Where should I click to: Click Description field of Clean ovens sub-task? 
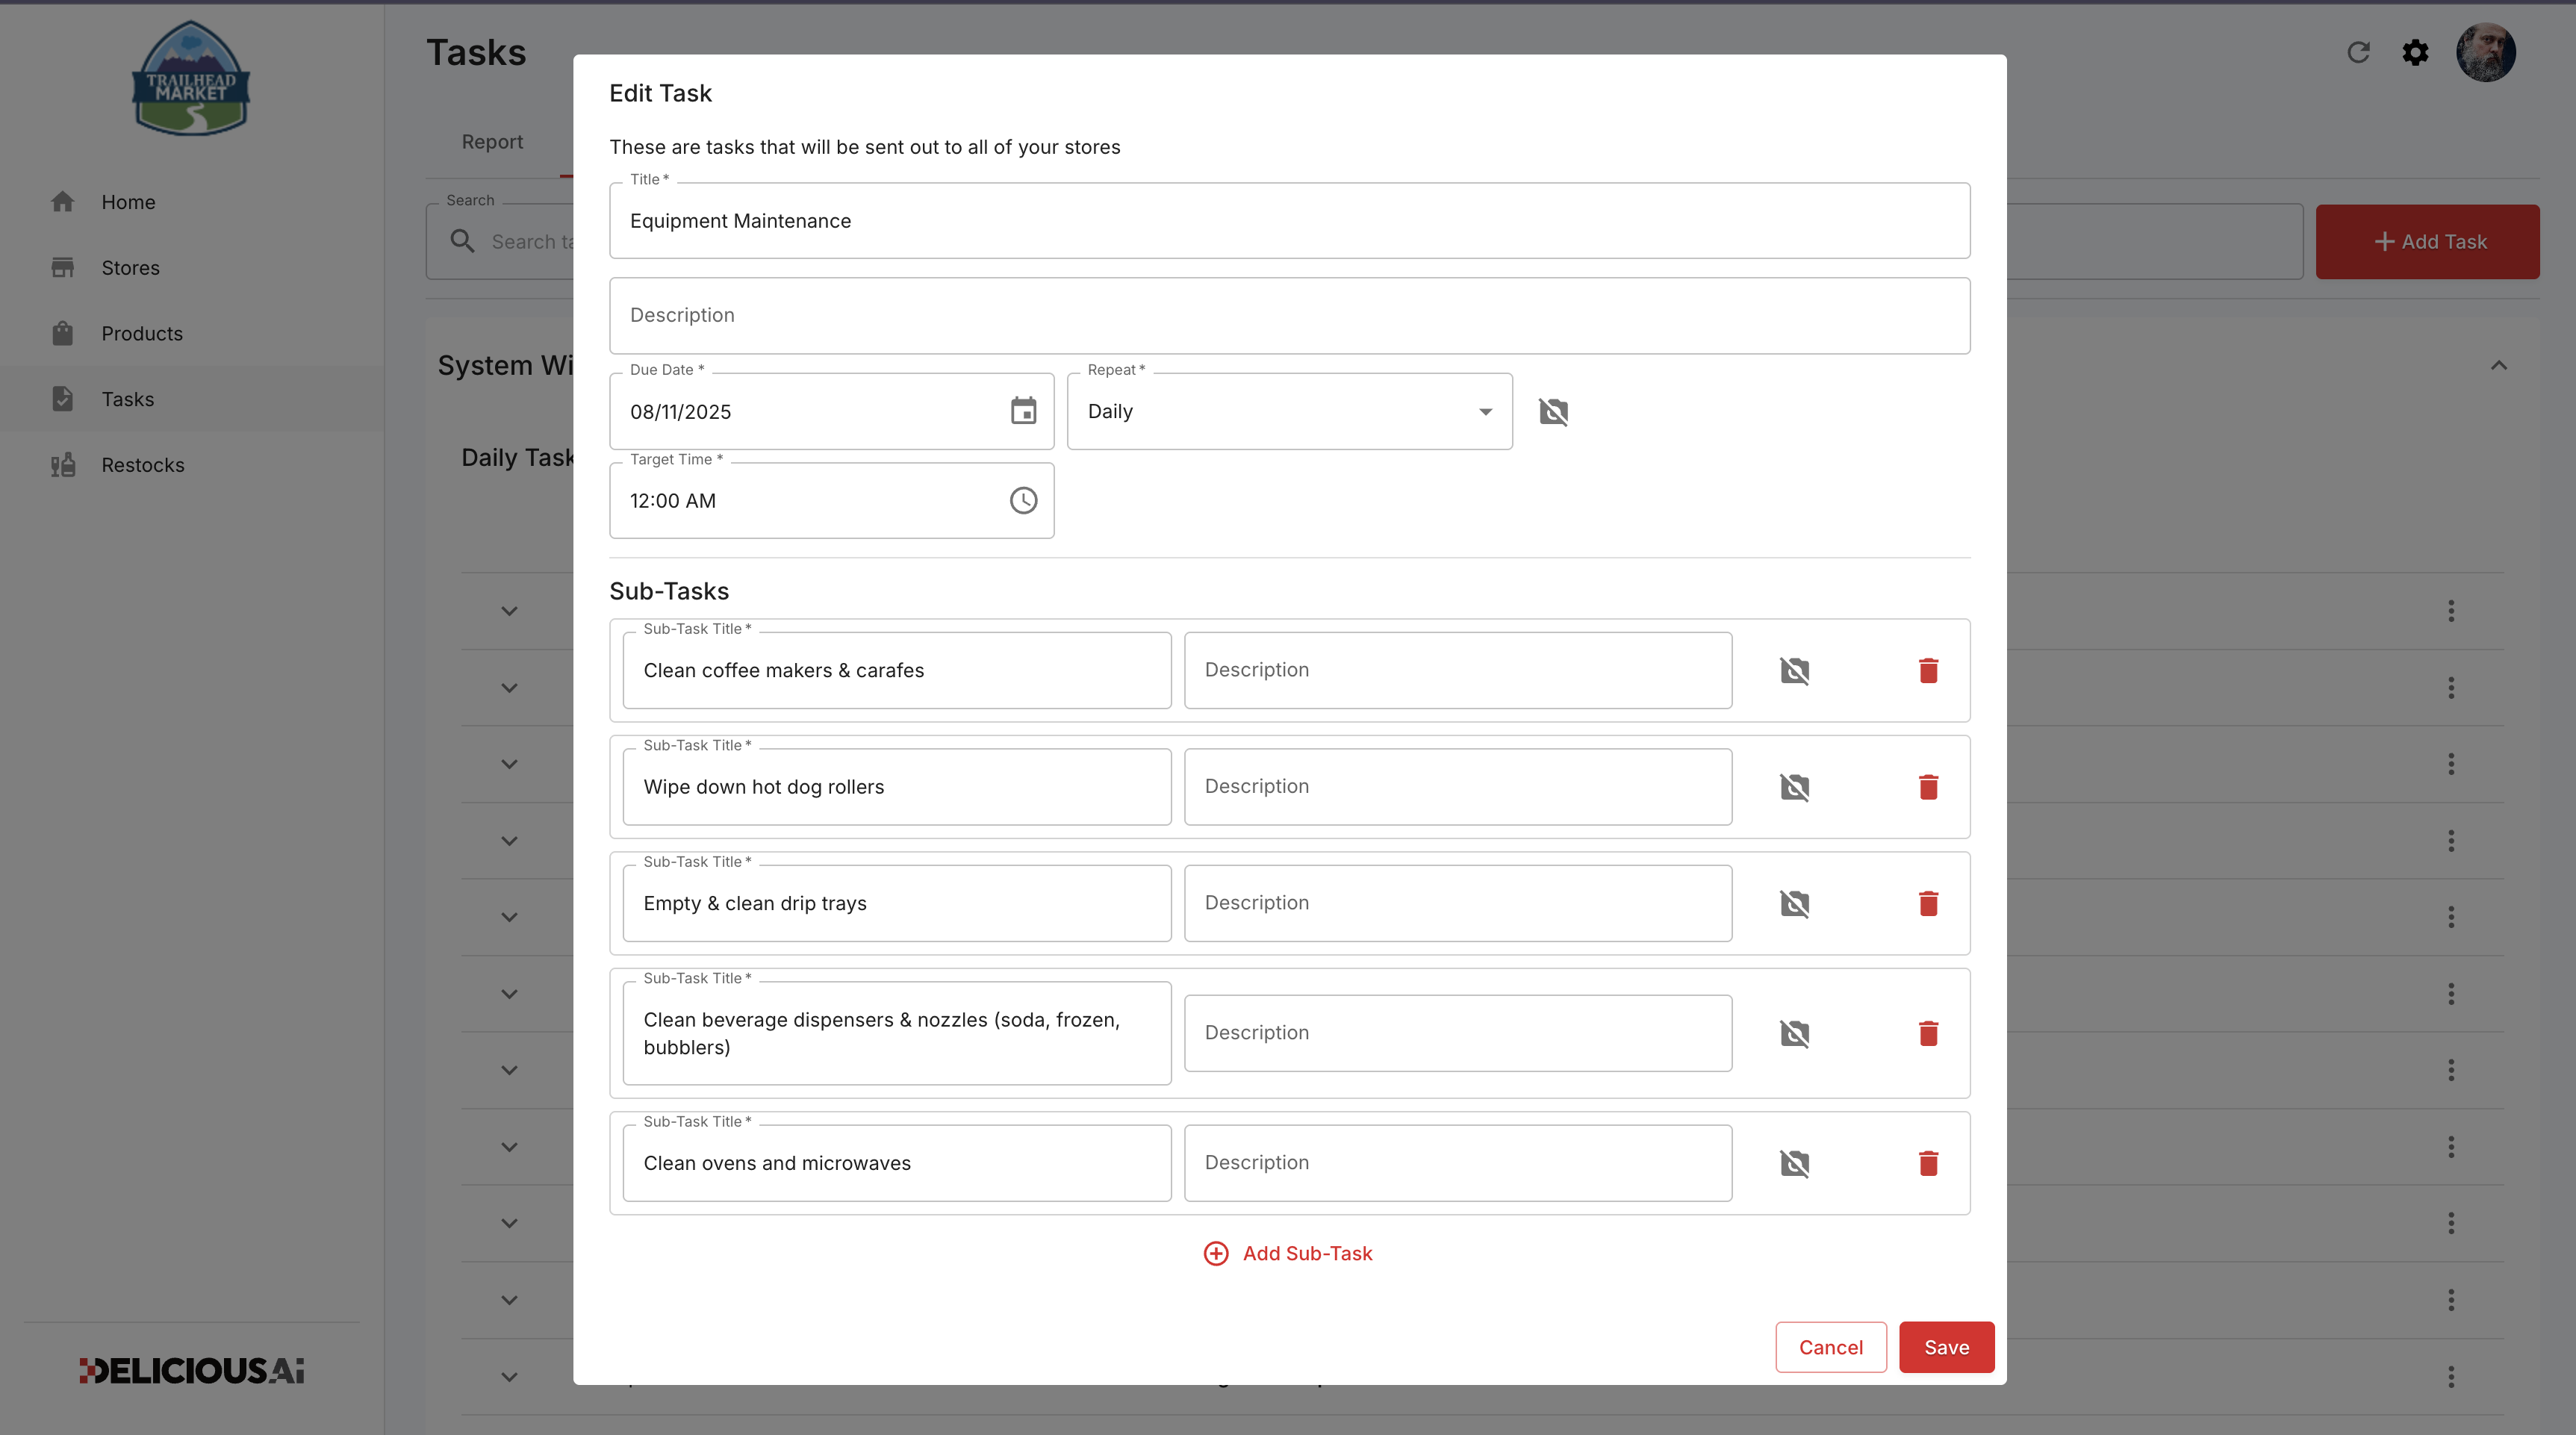pyautogui.click(x=1458, y=1163)
